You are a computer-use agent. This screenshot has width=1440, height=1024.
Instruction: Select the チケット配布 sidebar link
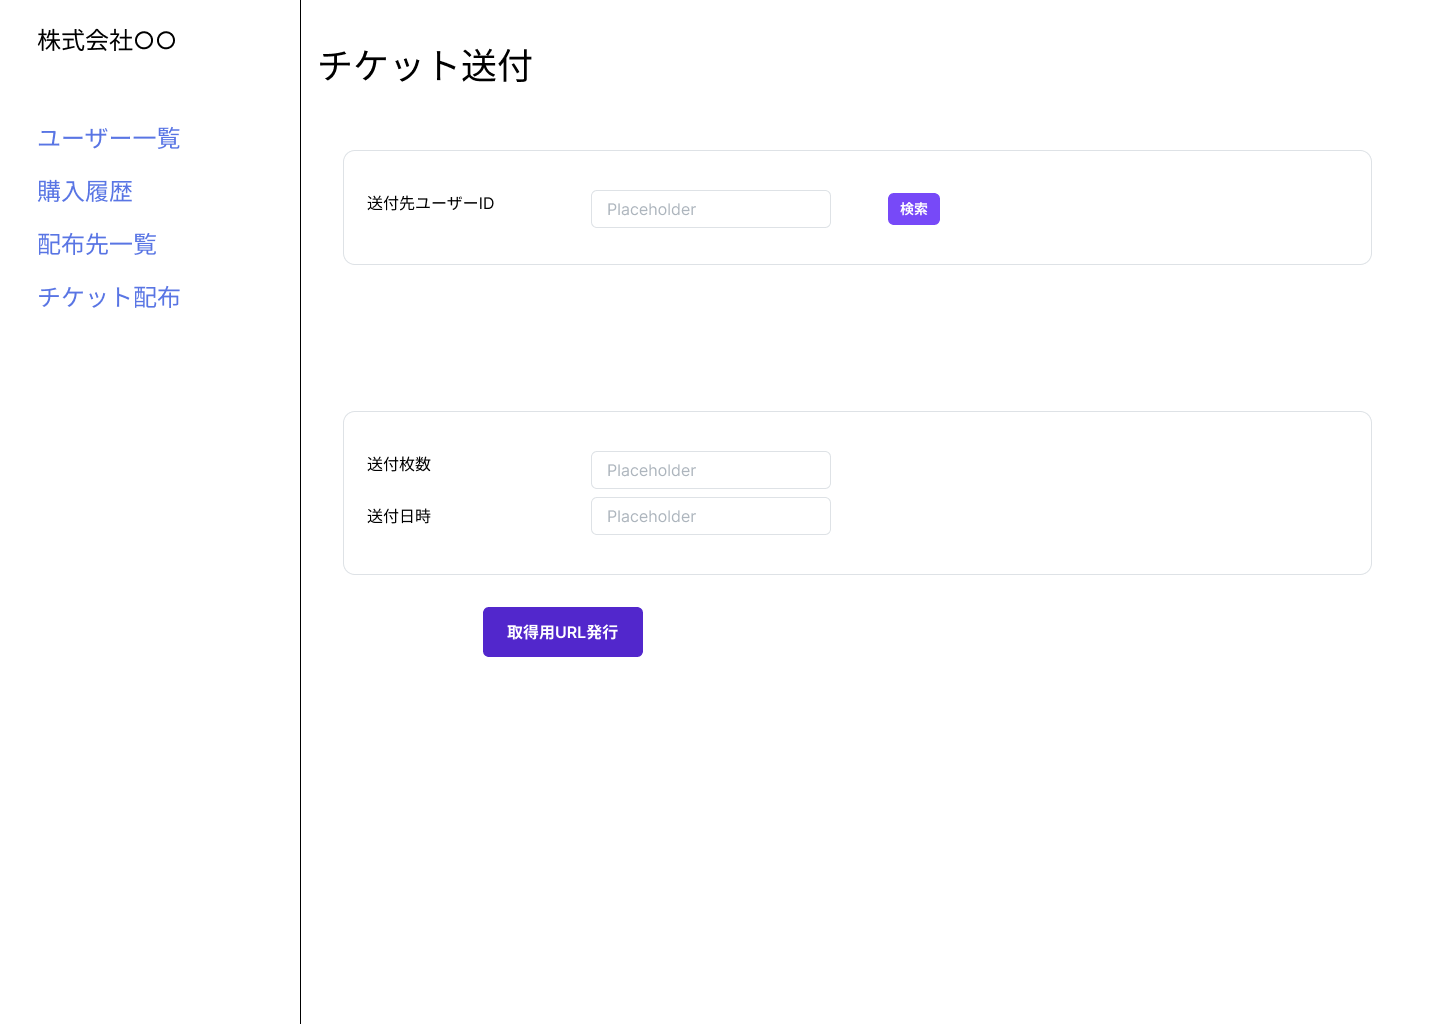(x=109, y=297)
